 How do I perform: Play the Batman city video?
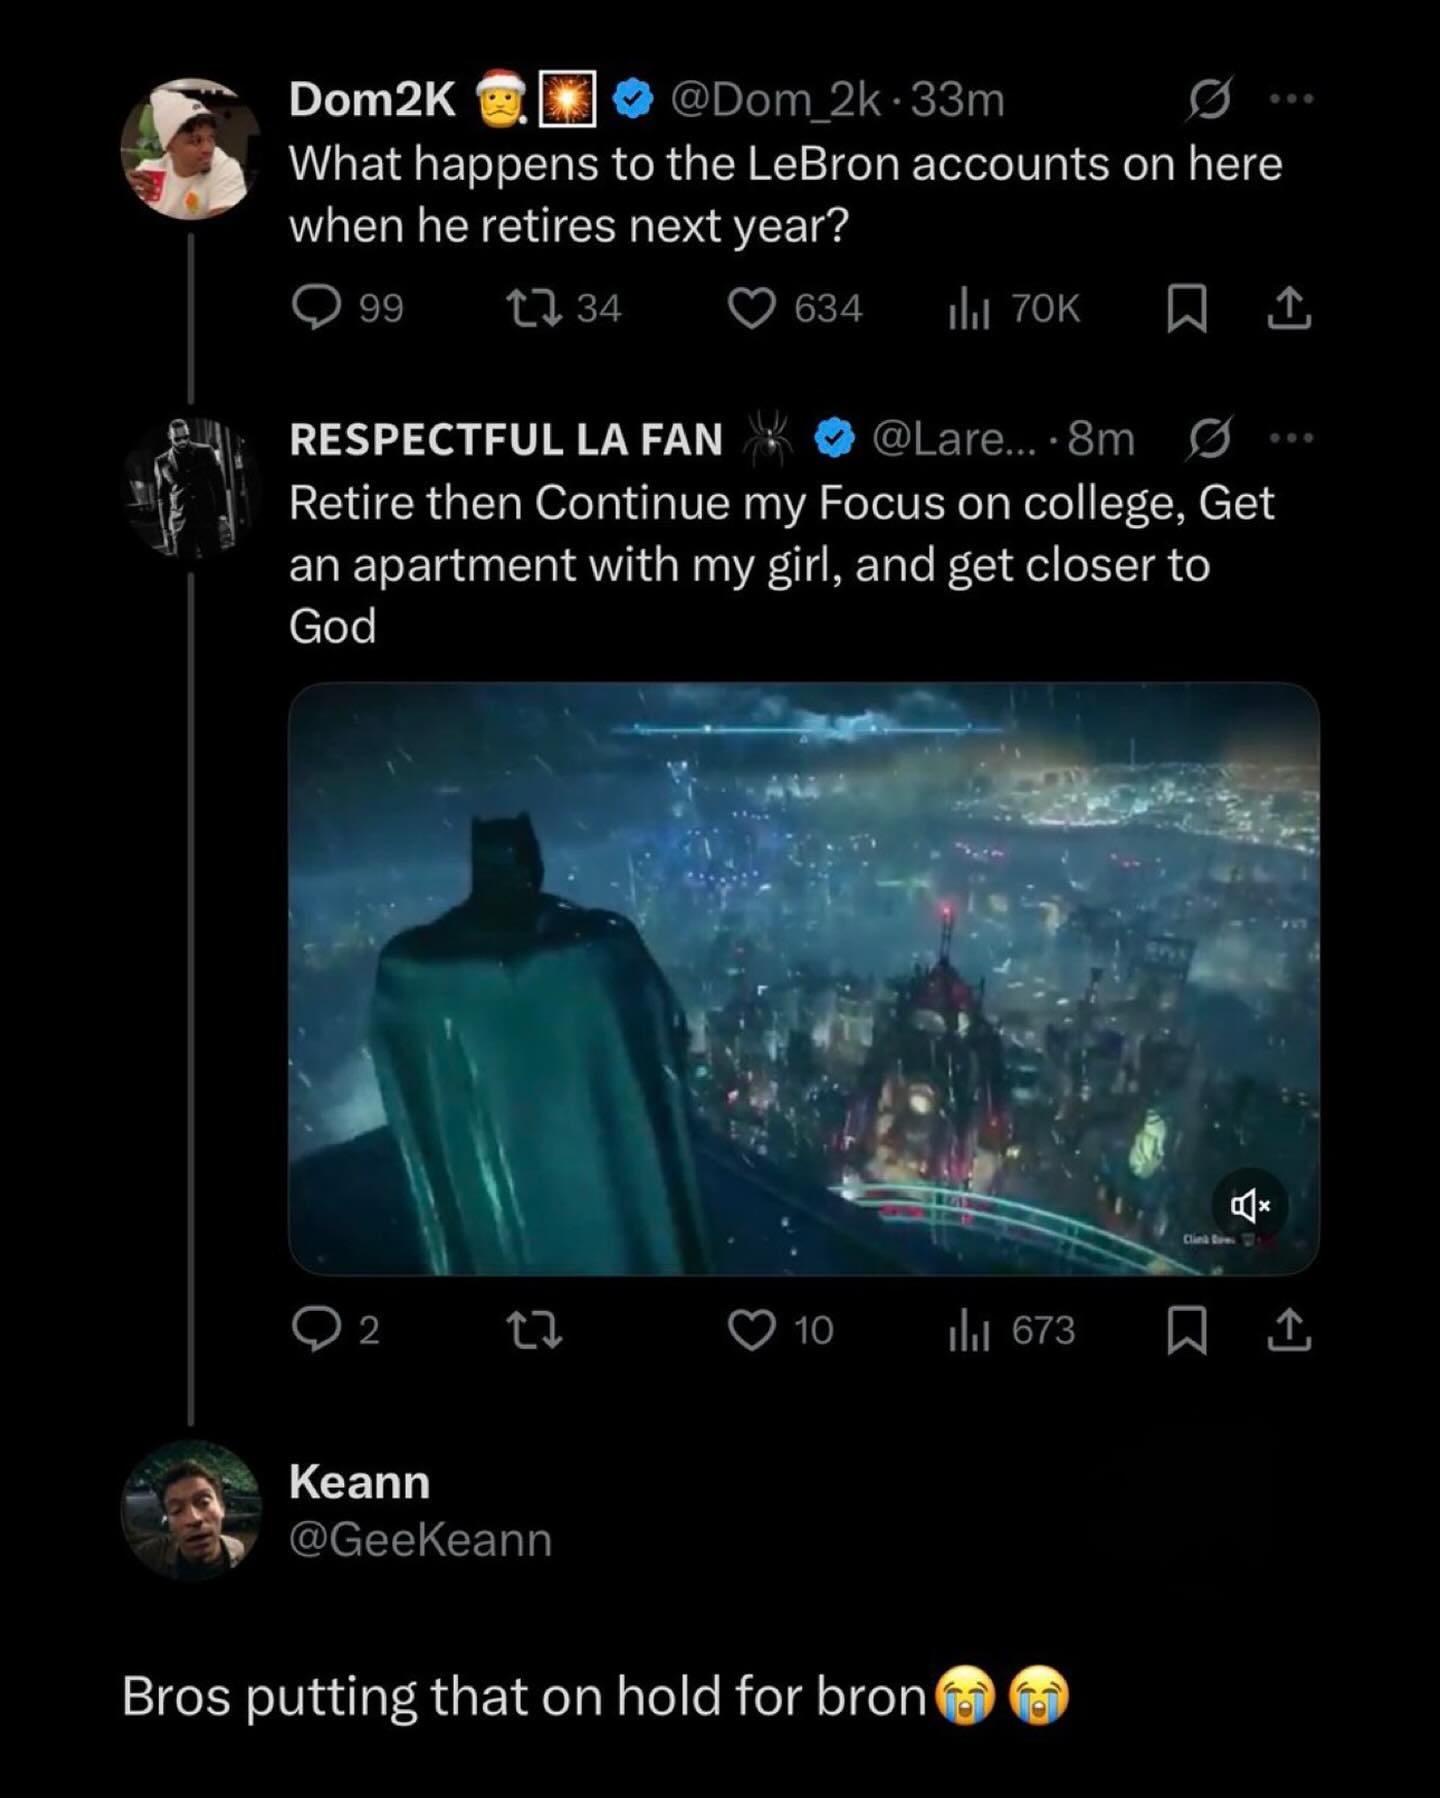click(x=803, y=978)
